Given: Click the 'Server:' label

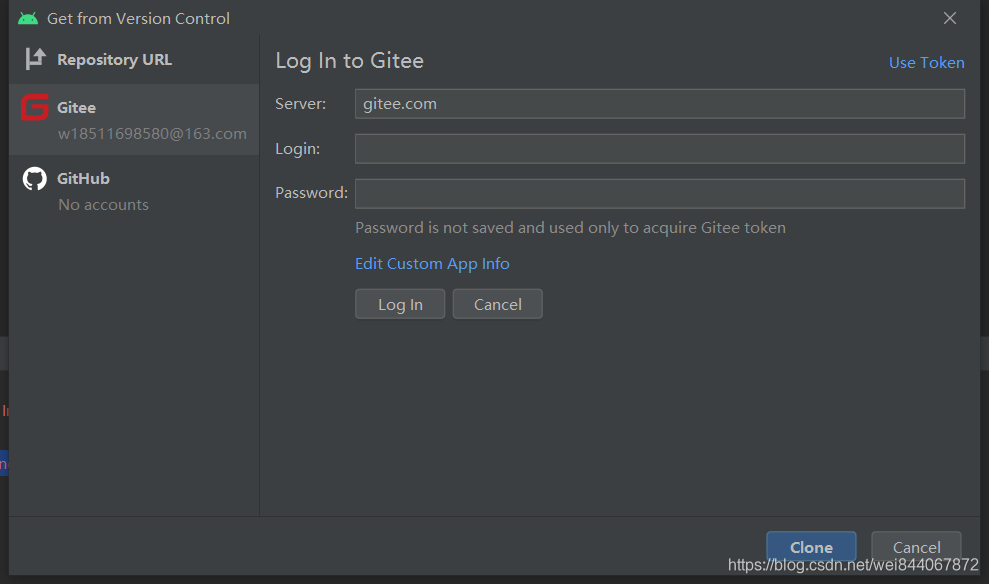Looking at the screenshot, I should [300, 103].
